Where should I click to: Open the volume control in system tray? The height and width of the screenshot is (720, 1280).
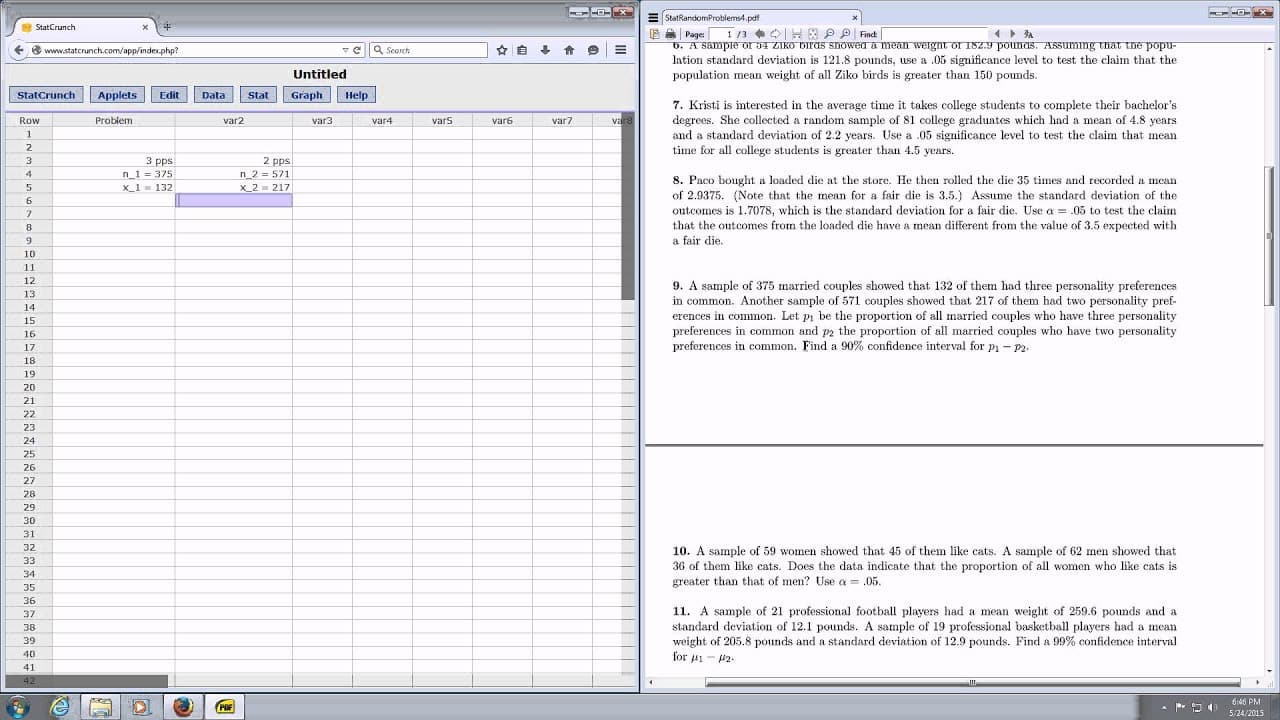[1211, 707]
